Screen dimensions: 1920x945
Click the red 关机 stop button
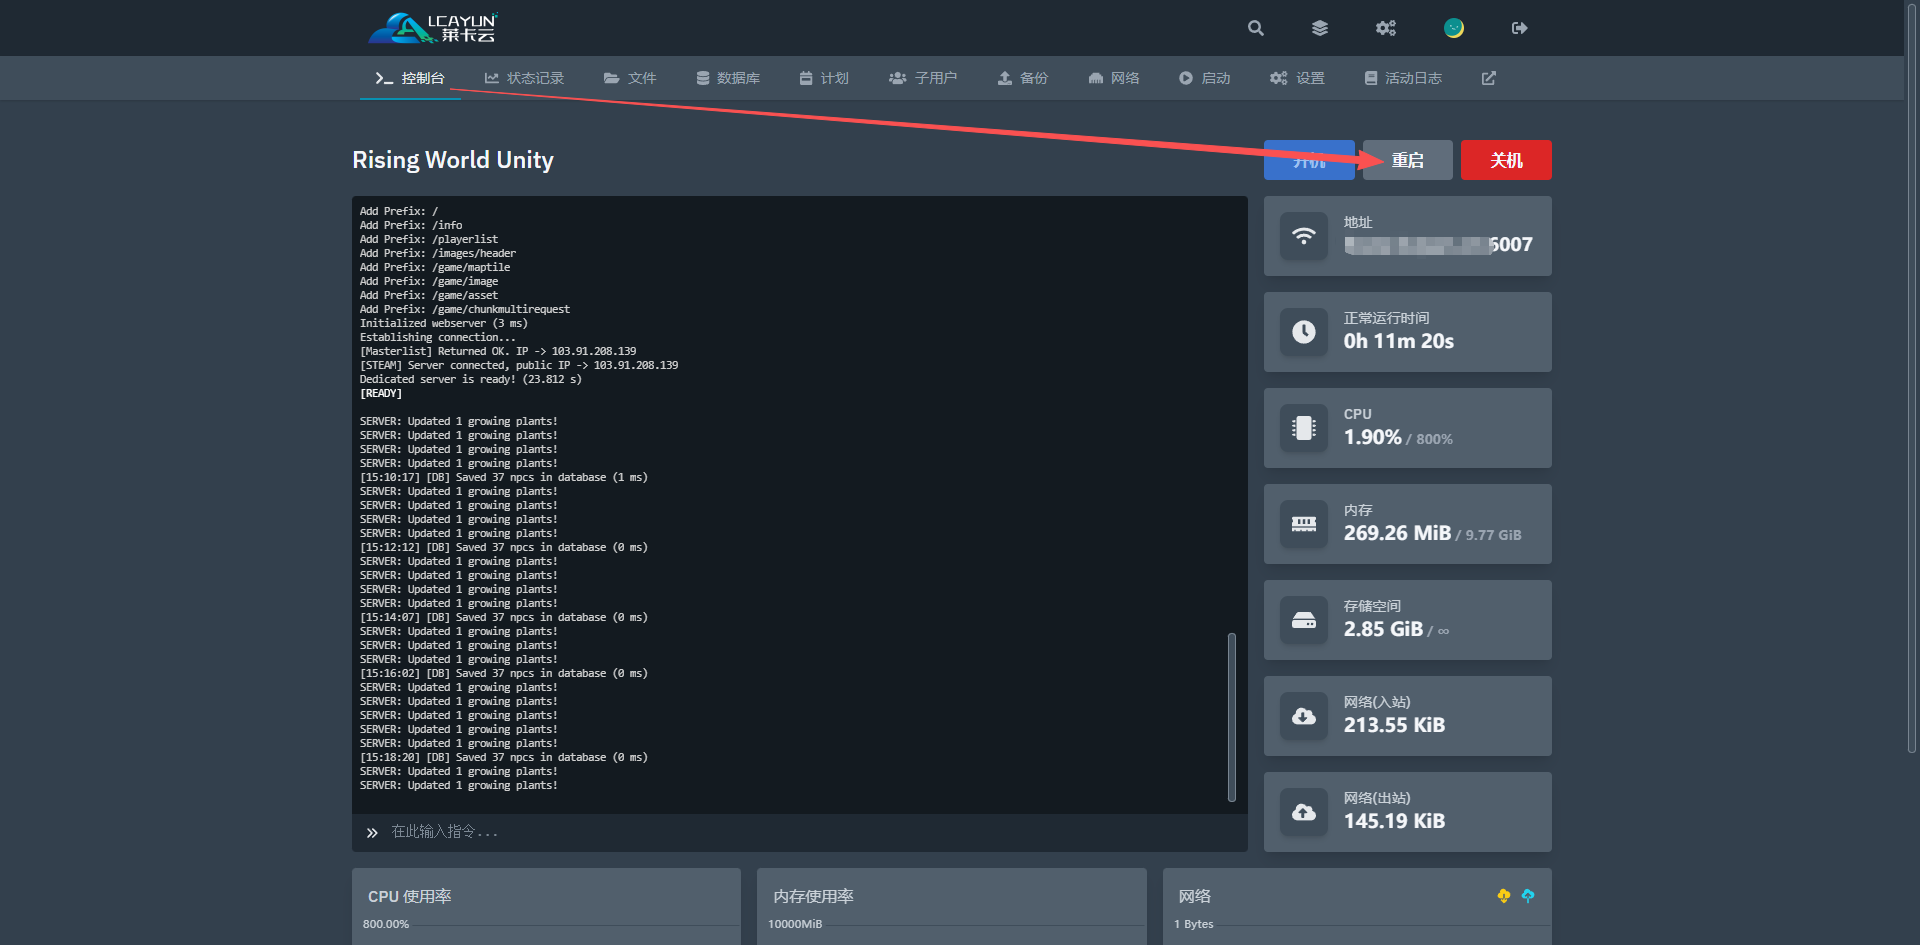click(1506, 160)
